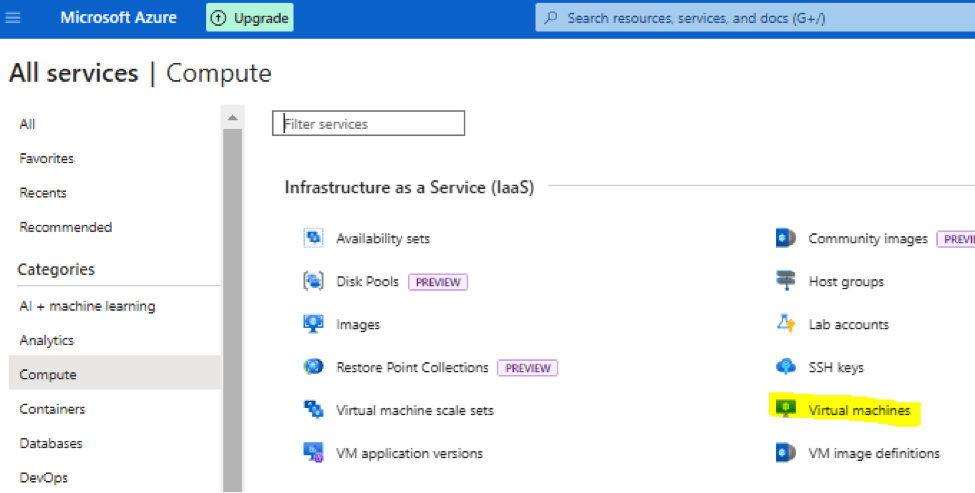975x493 pixels.
Task: Click the Availability sets icon
Action: coord(314,238)
